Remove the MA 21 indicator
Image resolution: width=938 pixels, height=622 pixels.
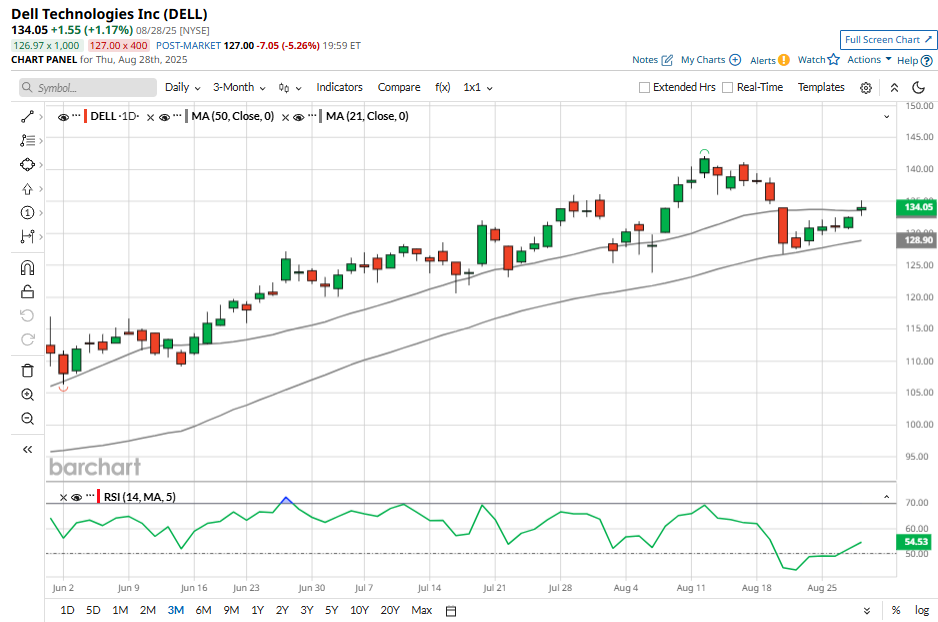tap(285, 118)
